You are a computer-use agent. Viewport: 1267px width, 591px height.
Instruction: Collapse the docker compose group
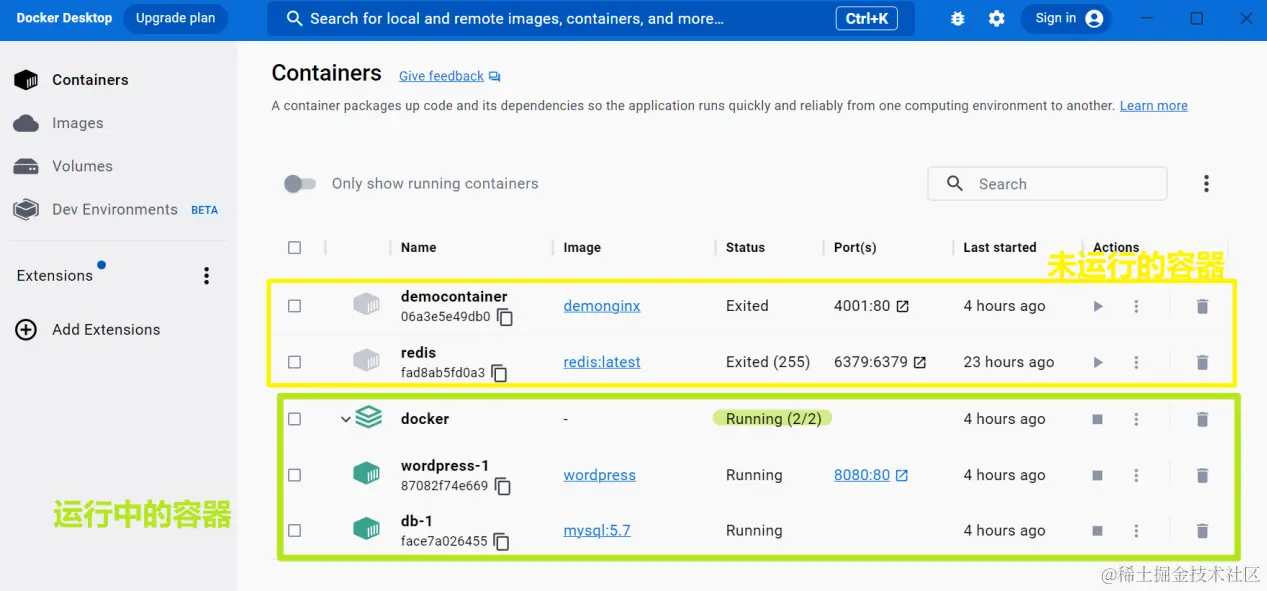coord(345,420)
